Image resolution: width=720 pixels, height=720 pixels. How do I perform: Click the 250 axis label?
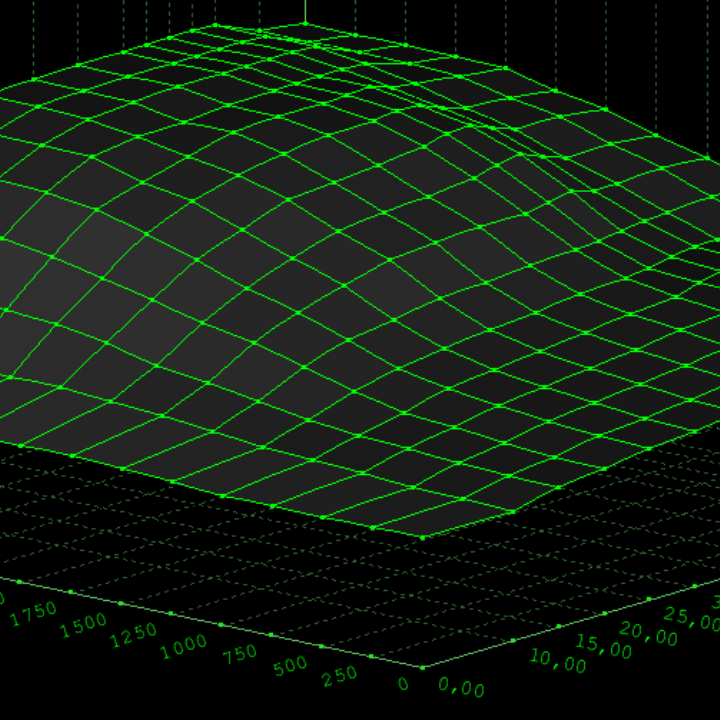coord(340,675)
